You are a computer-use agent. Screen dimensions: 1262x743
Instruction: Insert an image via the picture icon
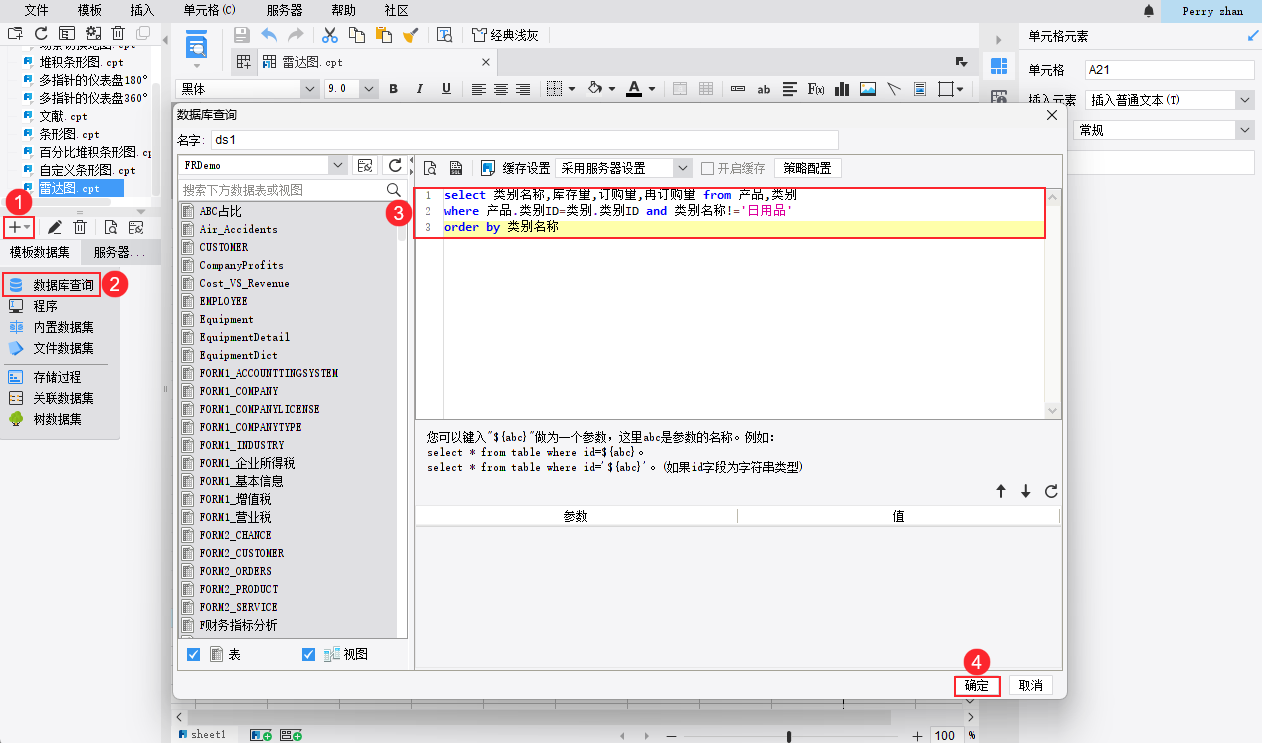pos(866,89)
